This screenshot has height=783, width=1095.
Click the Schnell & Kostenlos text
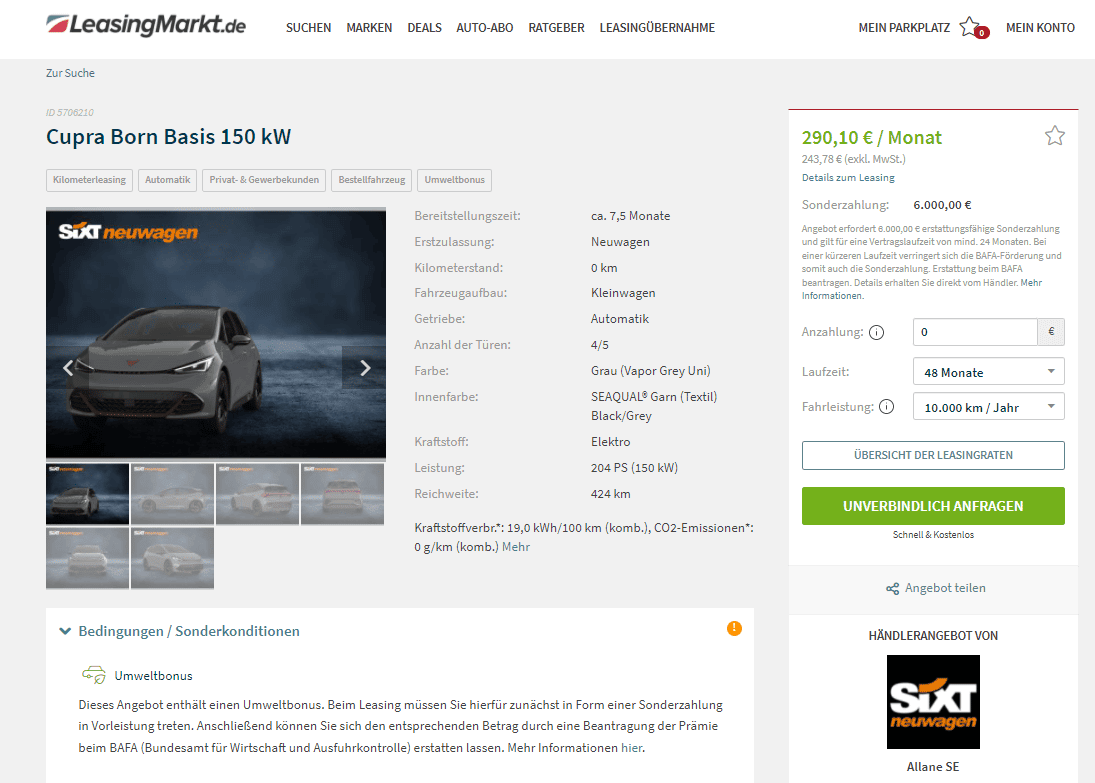[x=933, y=534]
